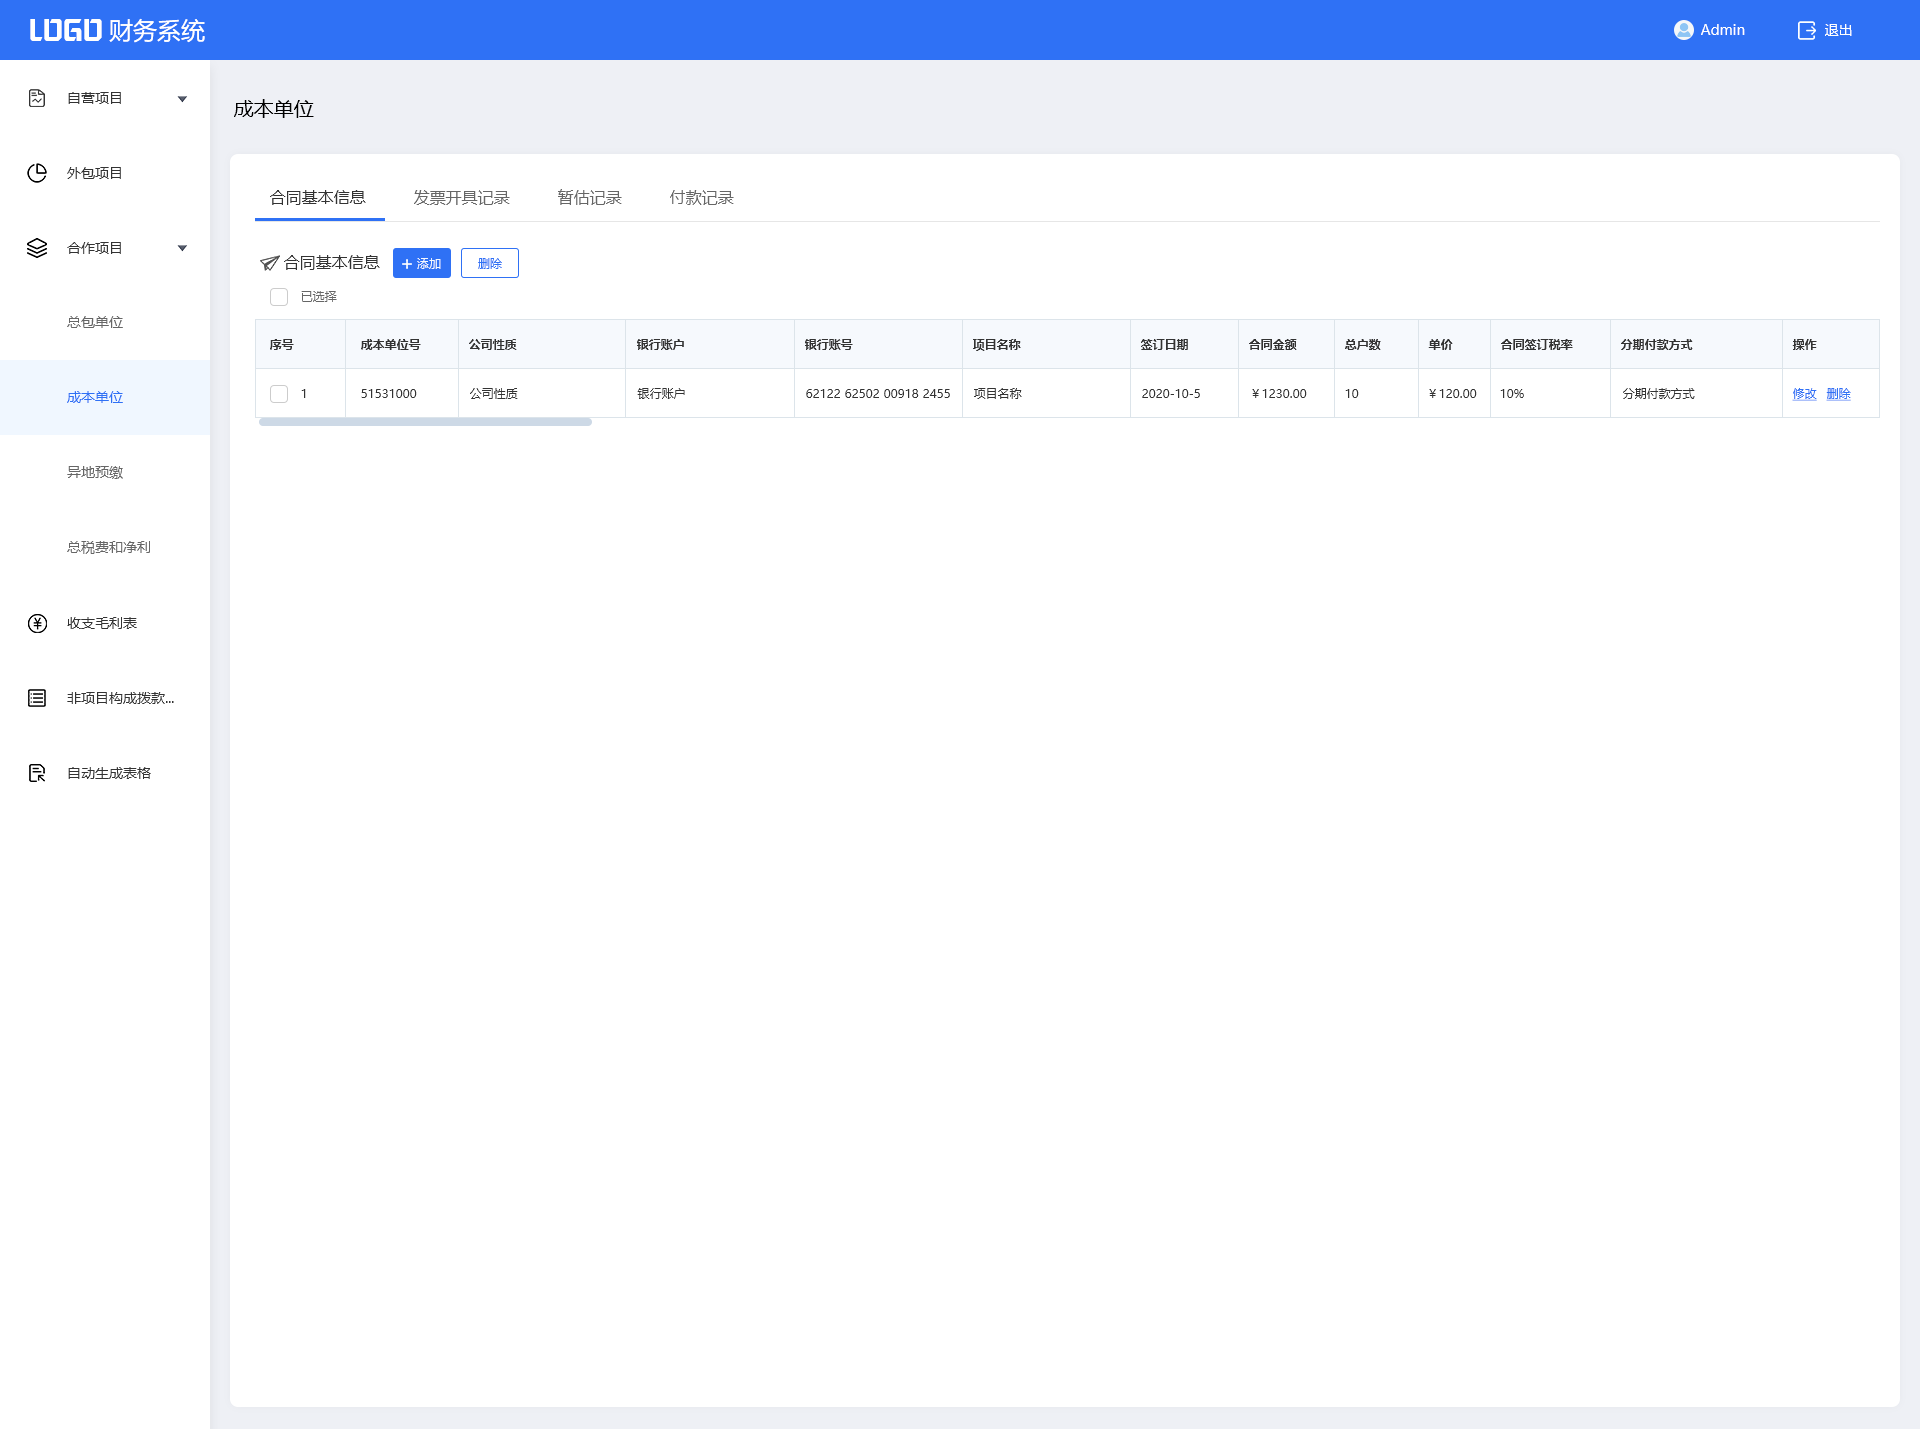Click the outlined 删除 button
The width and height of the screenshot is (1920, 1429).
coord(489,263)
